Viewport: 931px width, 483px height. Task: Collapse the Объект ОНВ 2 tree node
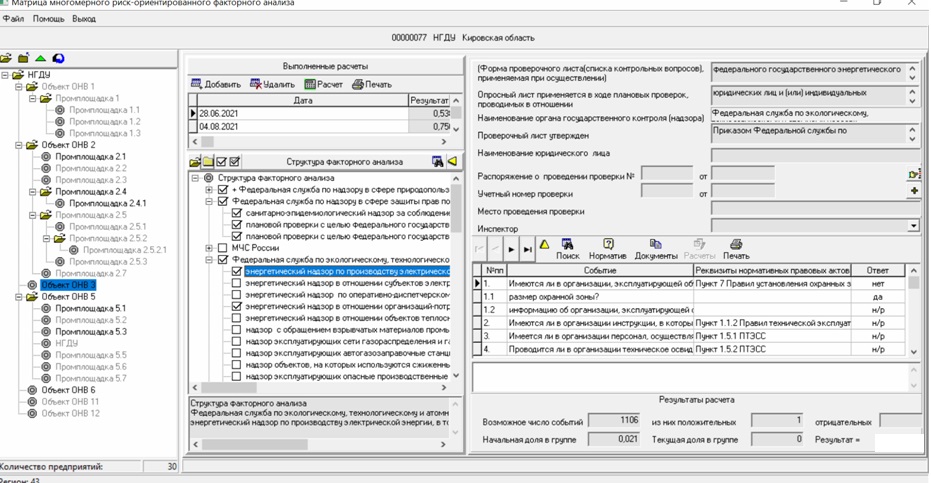click(19, 145)
